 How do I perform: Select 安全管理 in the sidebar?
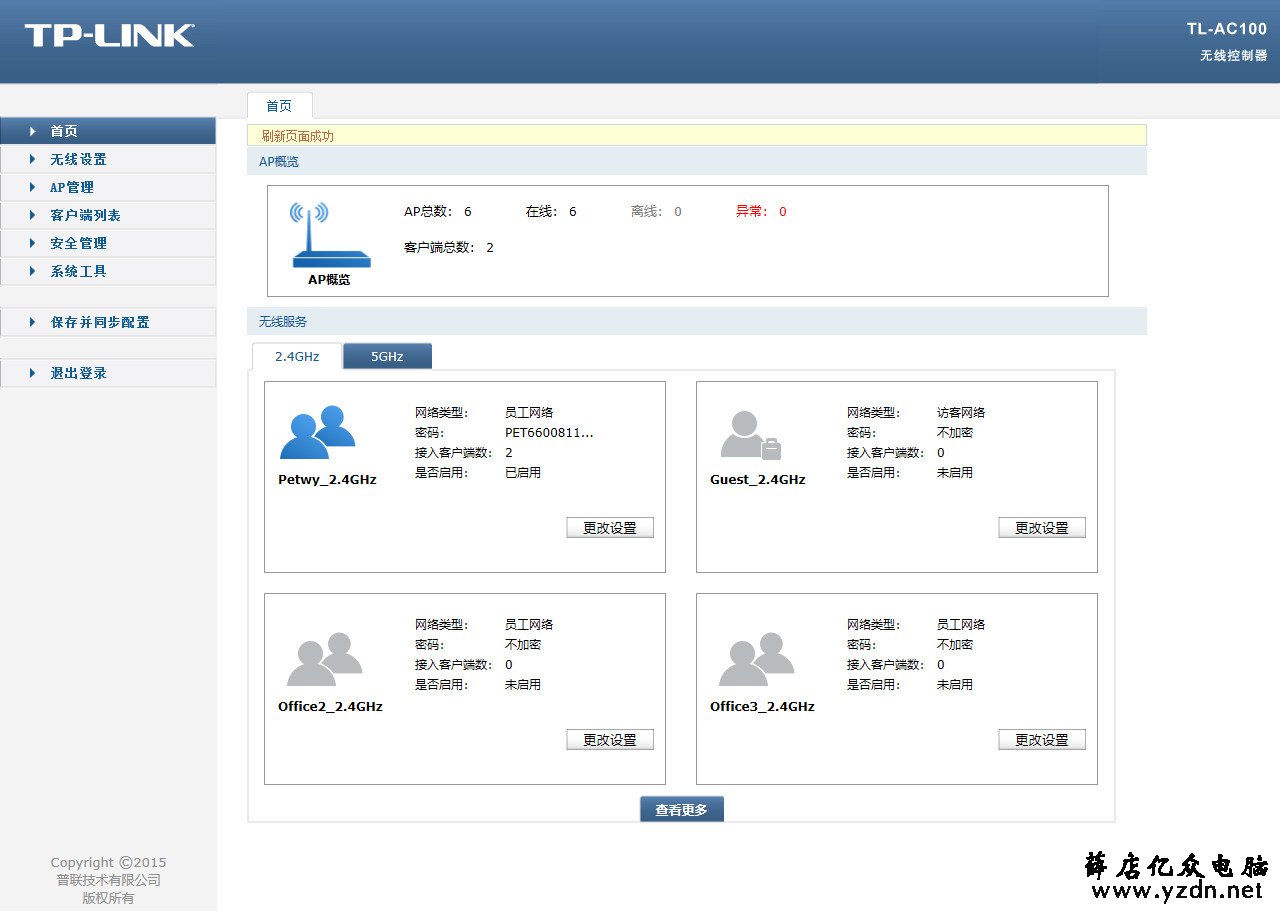108,243
